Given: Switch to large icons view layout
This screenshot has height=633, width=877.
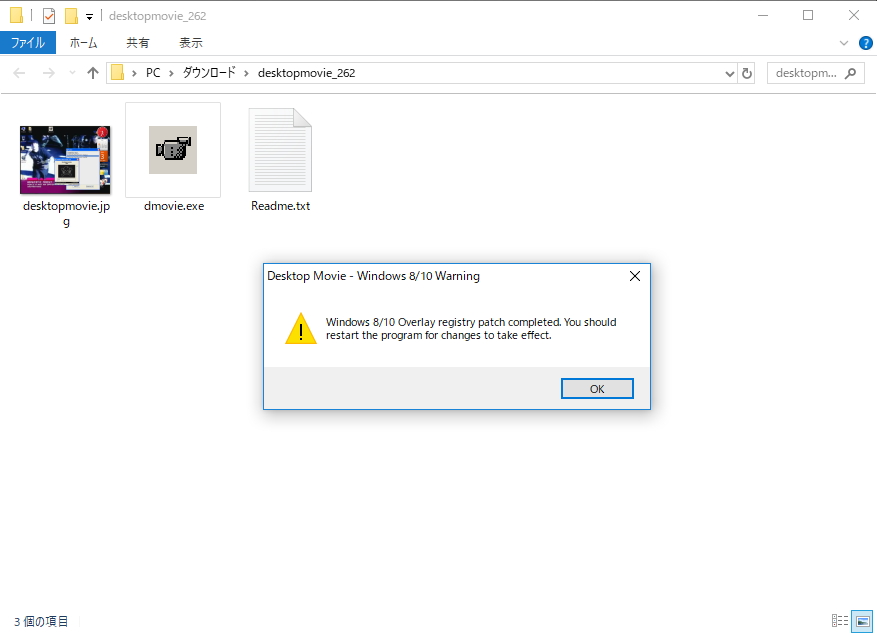Looking at the screenshot, I should pyautogui.click(x=862, y=621).
